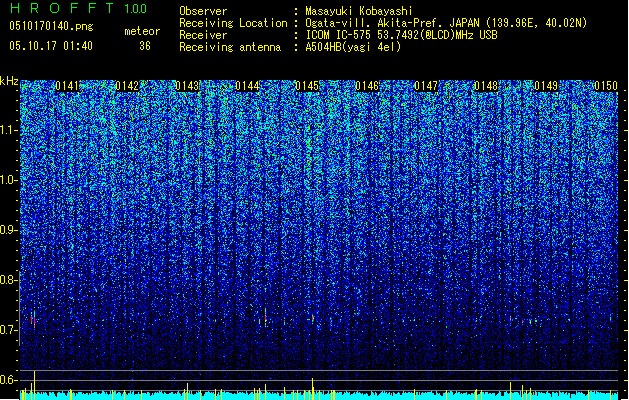Click the meteor count value 36
629x400 pixels.
144,46
